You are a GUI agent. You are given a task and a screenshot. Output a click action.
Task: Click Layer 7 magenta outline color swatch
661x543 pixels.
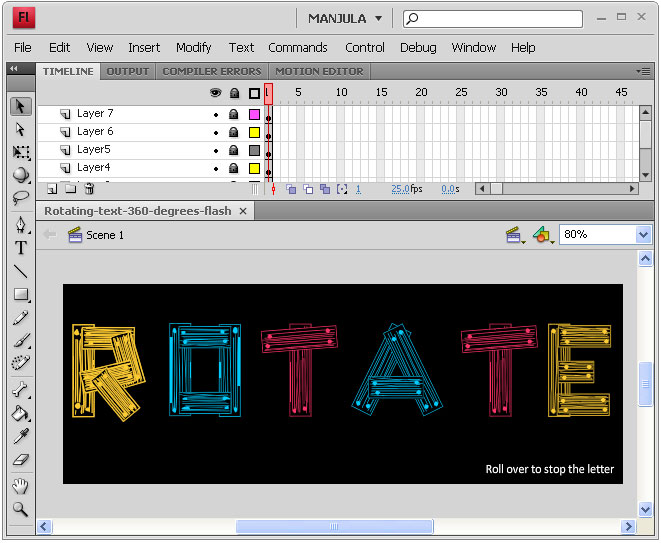pyautogui.click(x=254, y=114)
